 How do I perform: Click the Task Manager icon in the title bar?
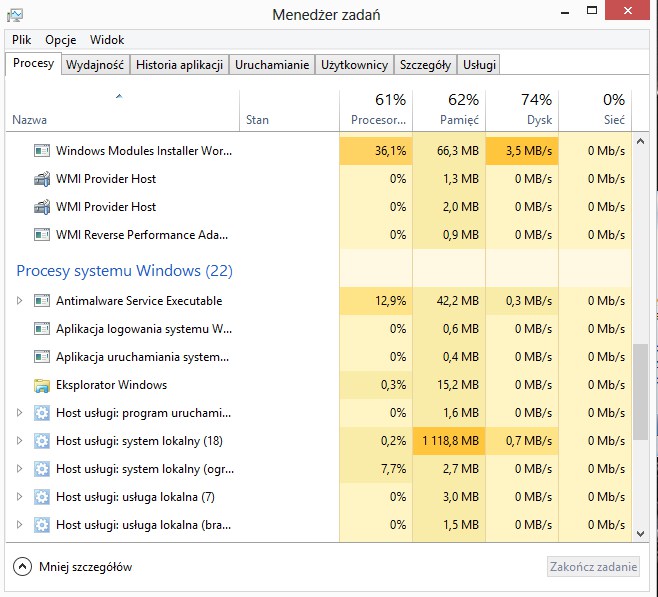pyautogui.click(x=15, y=15)
